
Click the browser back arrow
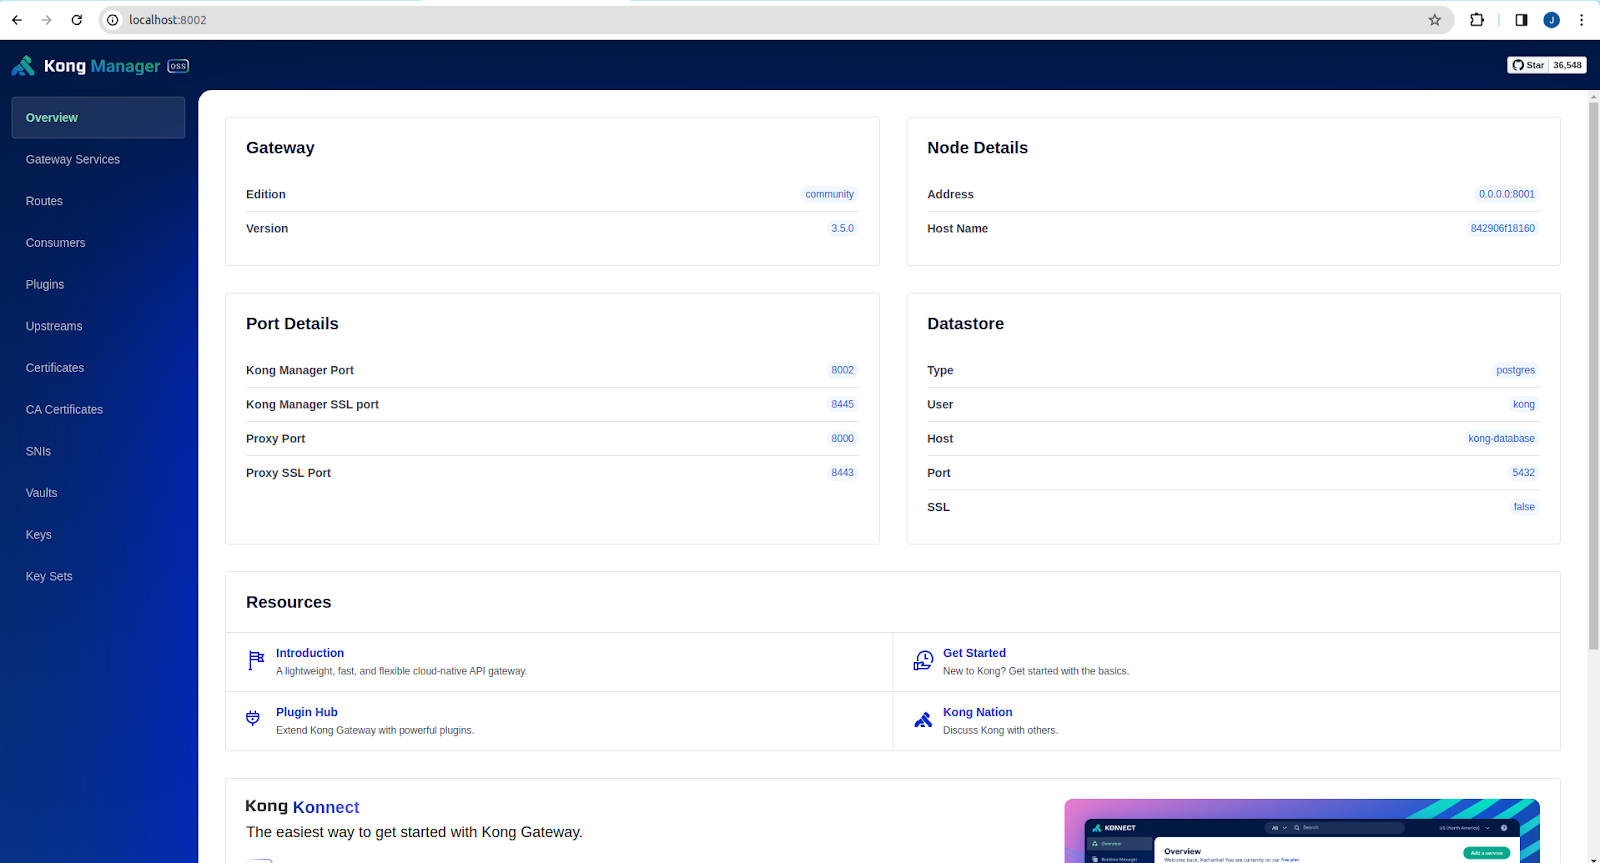17,20
